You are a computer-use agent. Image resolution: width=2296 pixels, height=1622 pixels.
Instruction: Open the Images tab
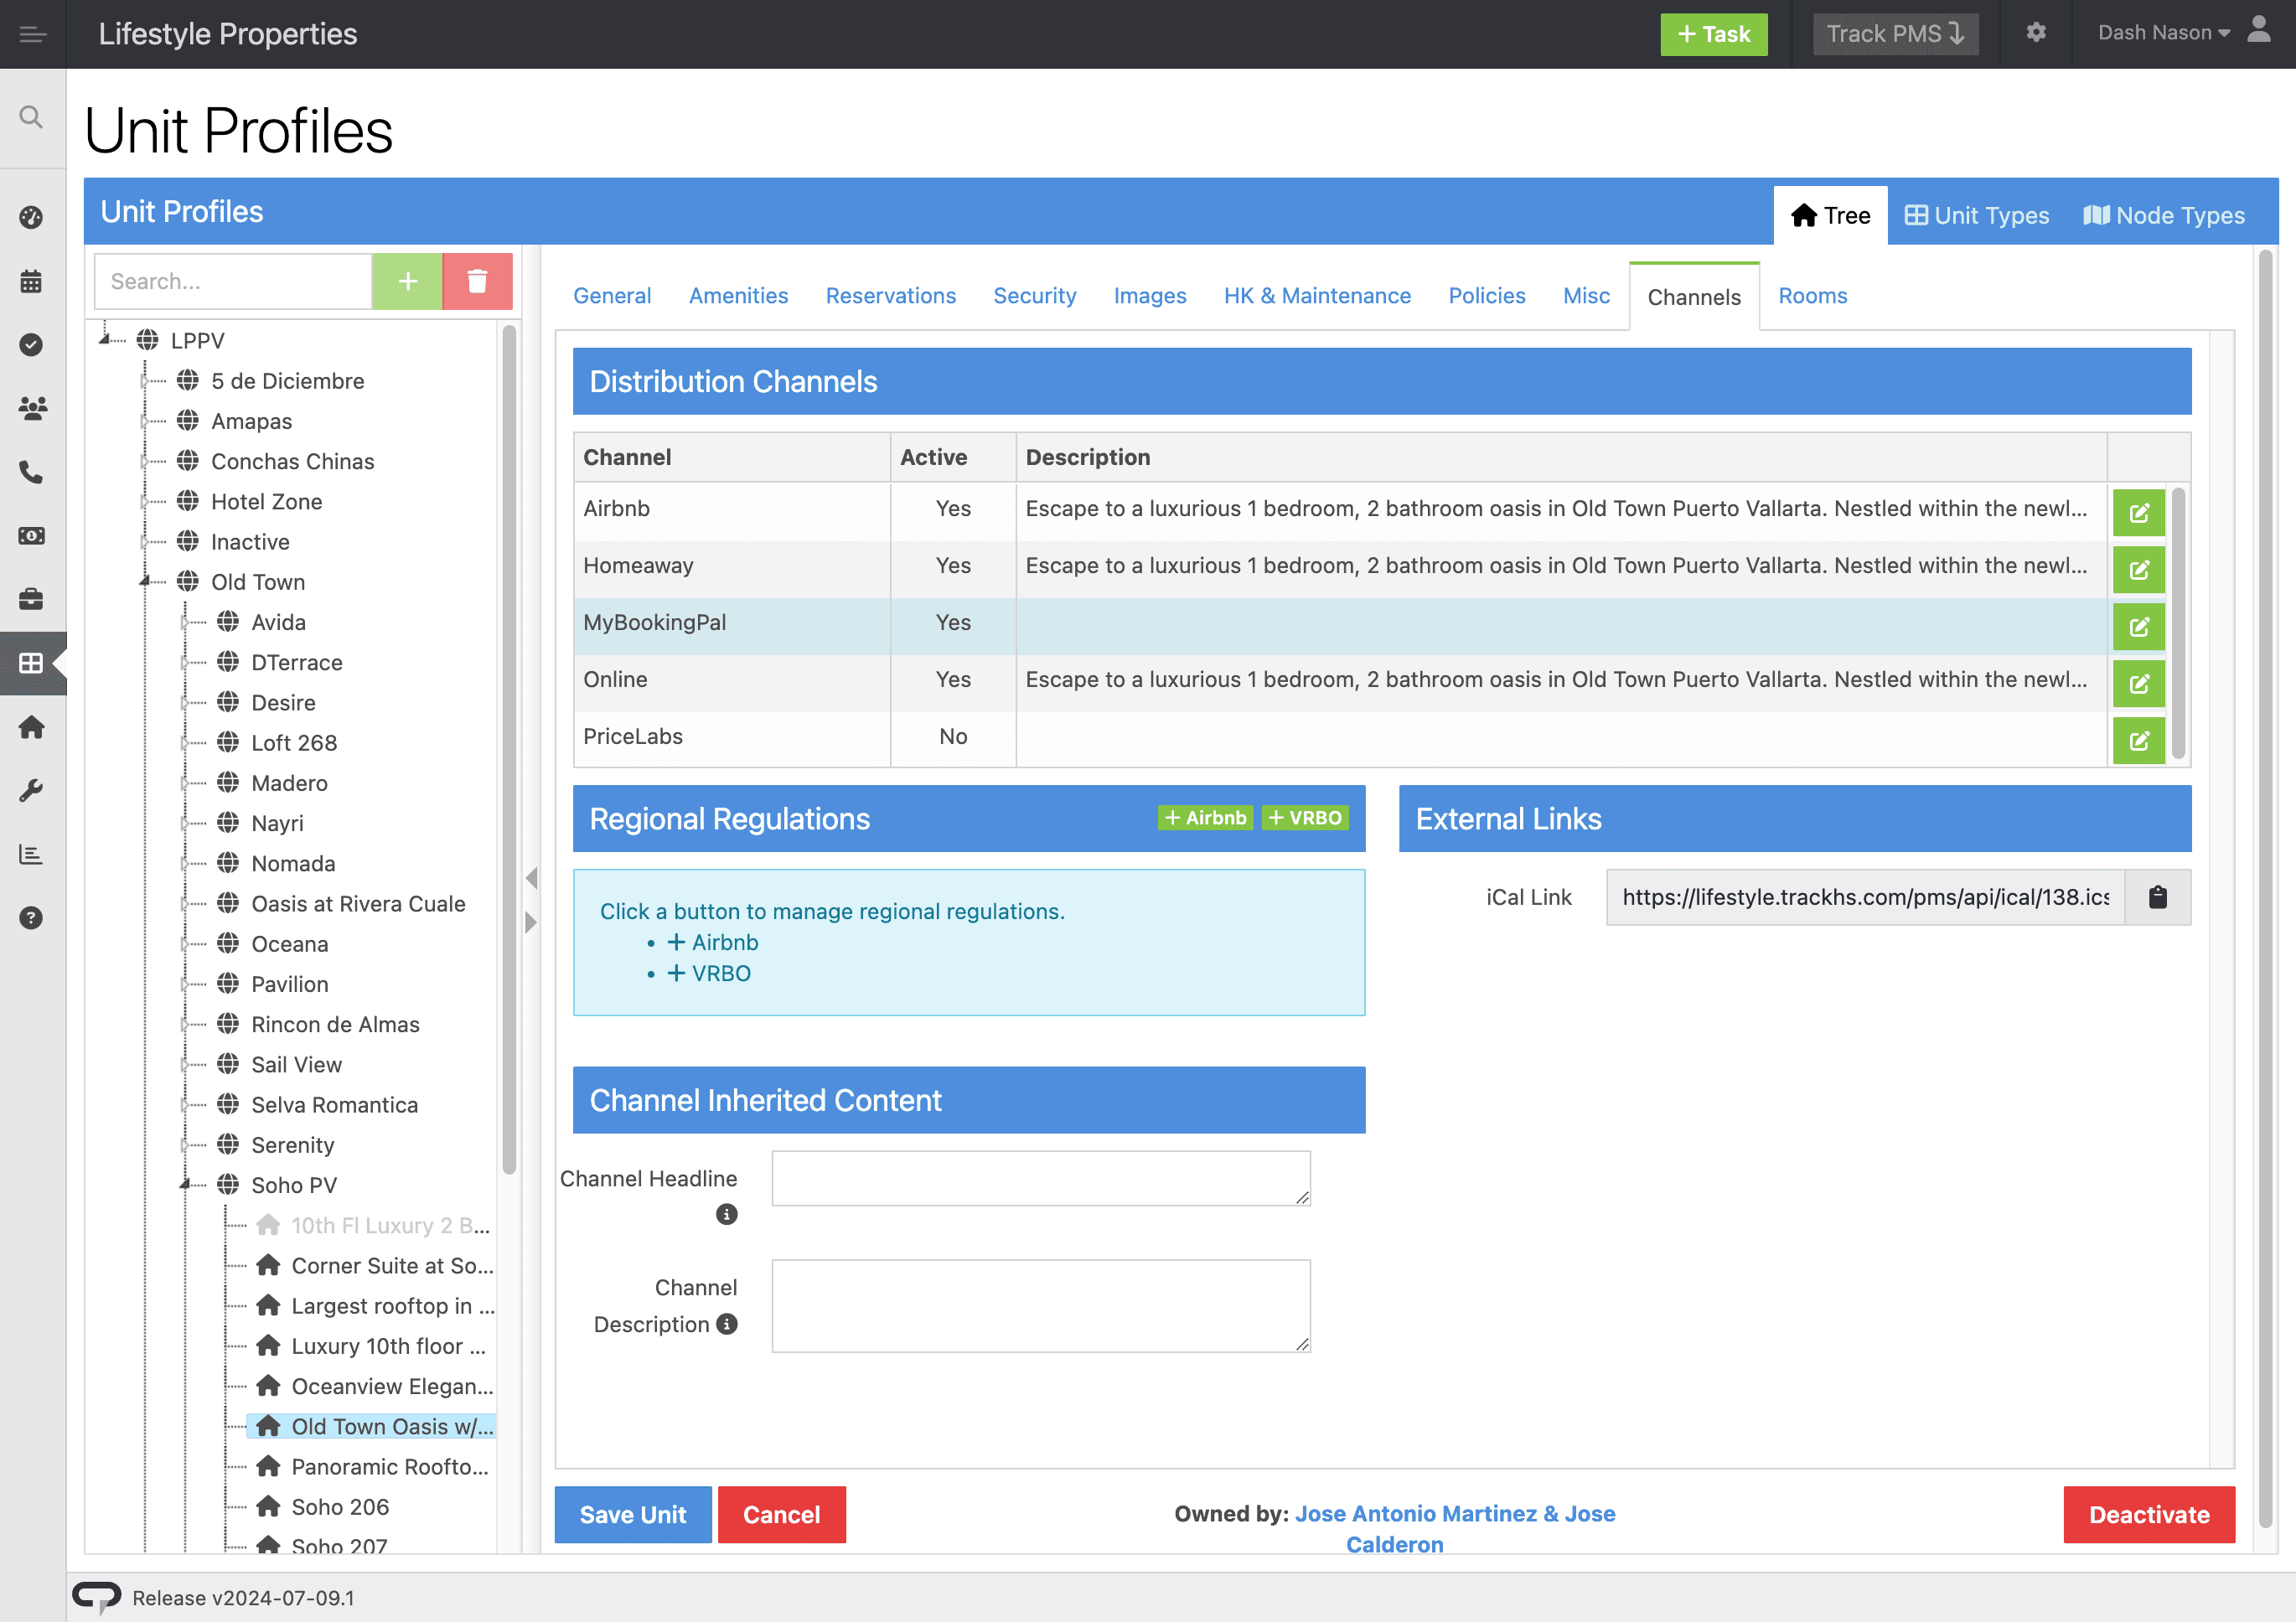click(x=1150, y=296)
